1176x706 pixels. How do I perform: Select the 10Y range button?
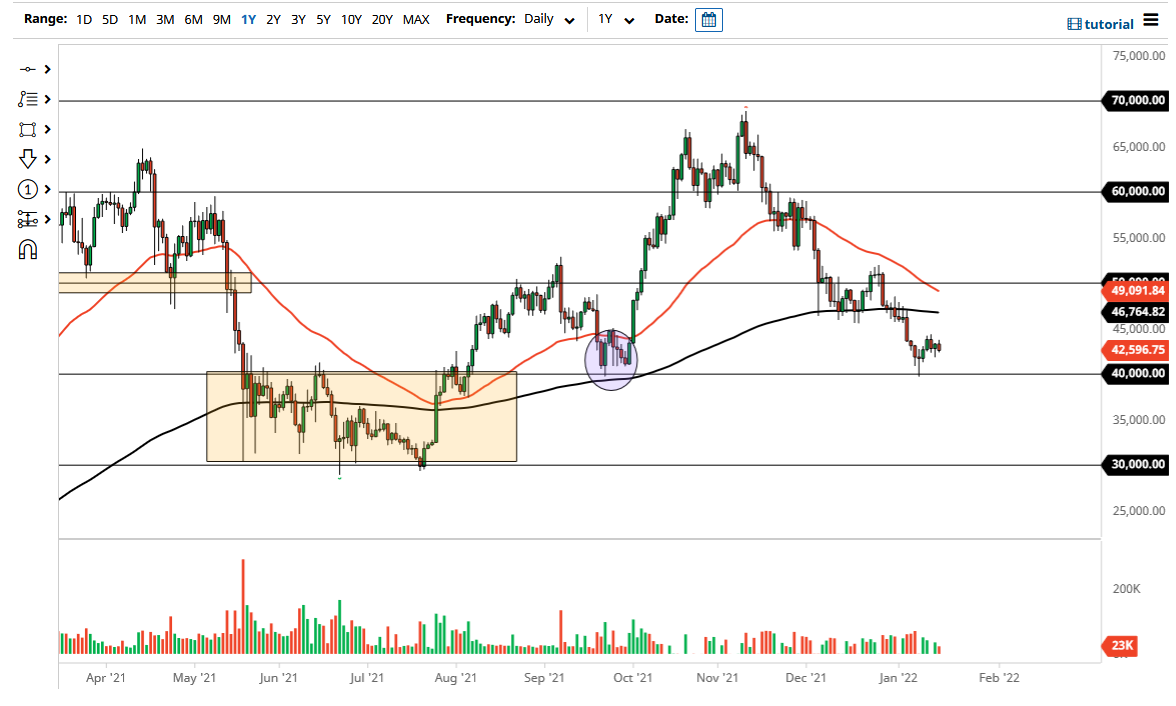(x=351, y=19)
